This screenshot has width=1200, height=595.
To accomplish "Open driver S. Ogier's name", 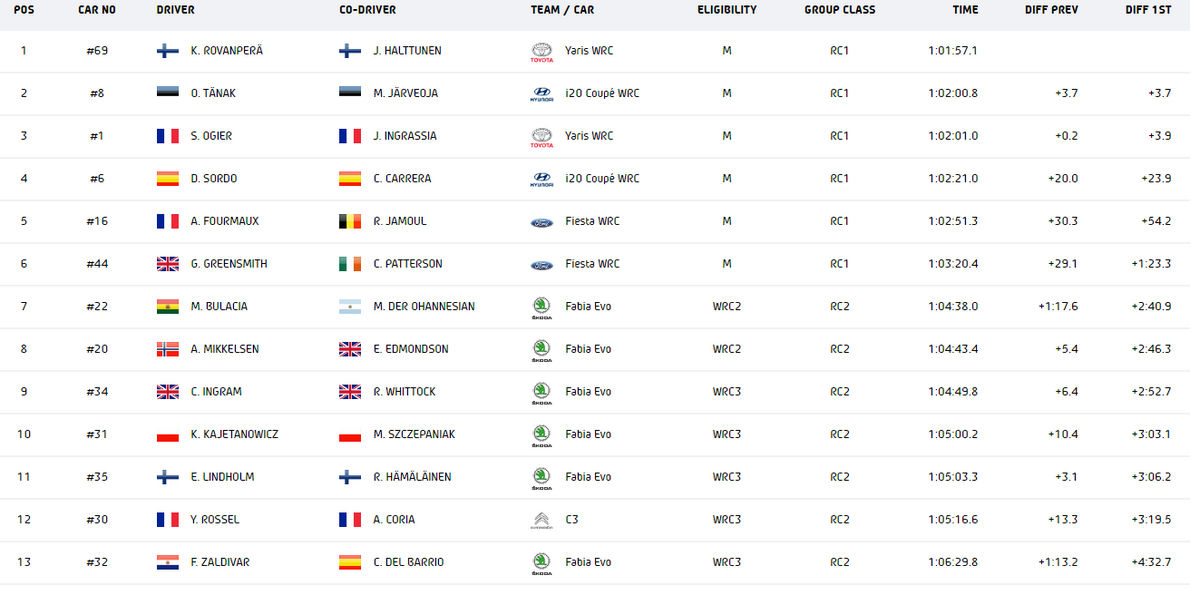I will [x=213, y=136].
